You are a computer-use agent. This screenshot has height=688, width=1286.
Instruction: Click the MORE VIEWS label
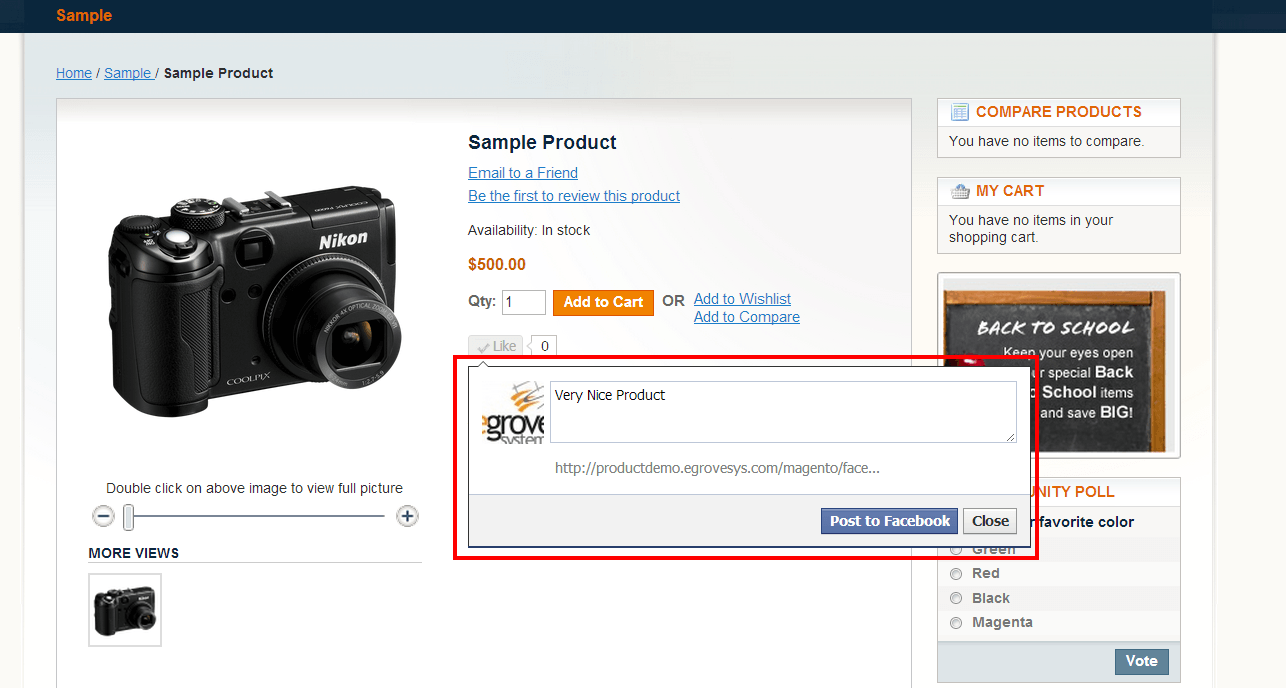click(x=134, y=553)
